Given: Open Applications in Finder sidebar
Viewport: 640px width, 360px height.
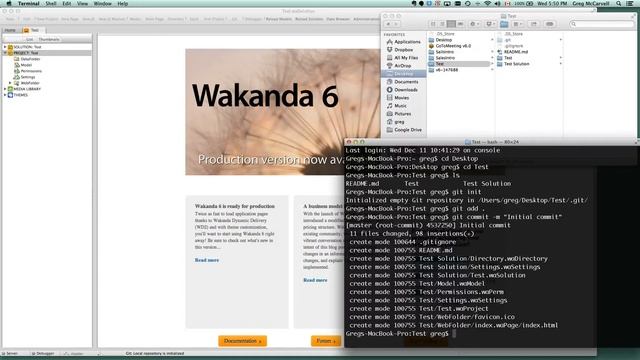Looking at the screenshot, I should coord(404,42).
